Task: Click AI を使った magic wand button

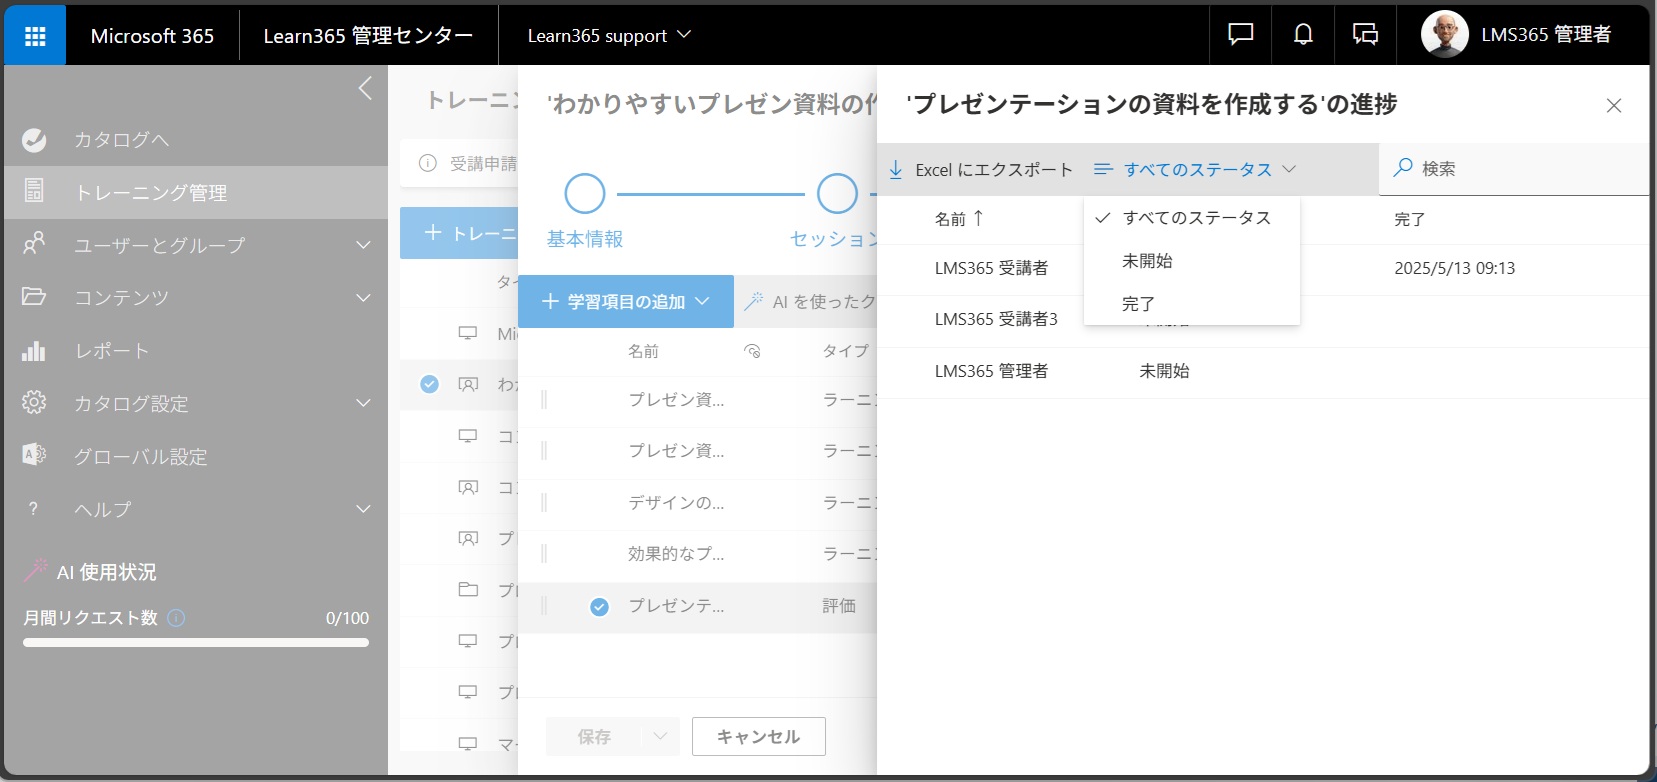Action: pos(809,301)
